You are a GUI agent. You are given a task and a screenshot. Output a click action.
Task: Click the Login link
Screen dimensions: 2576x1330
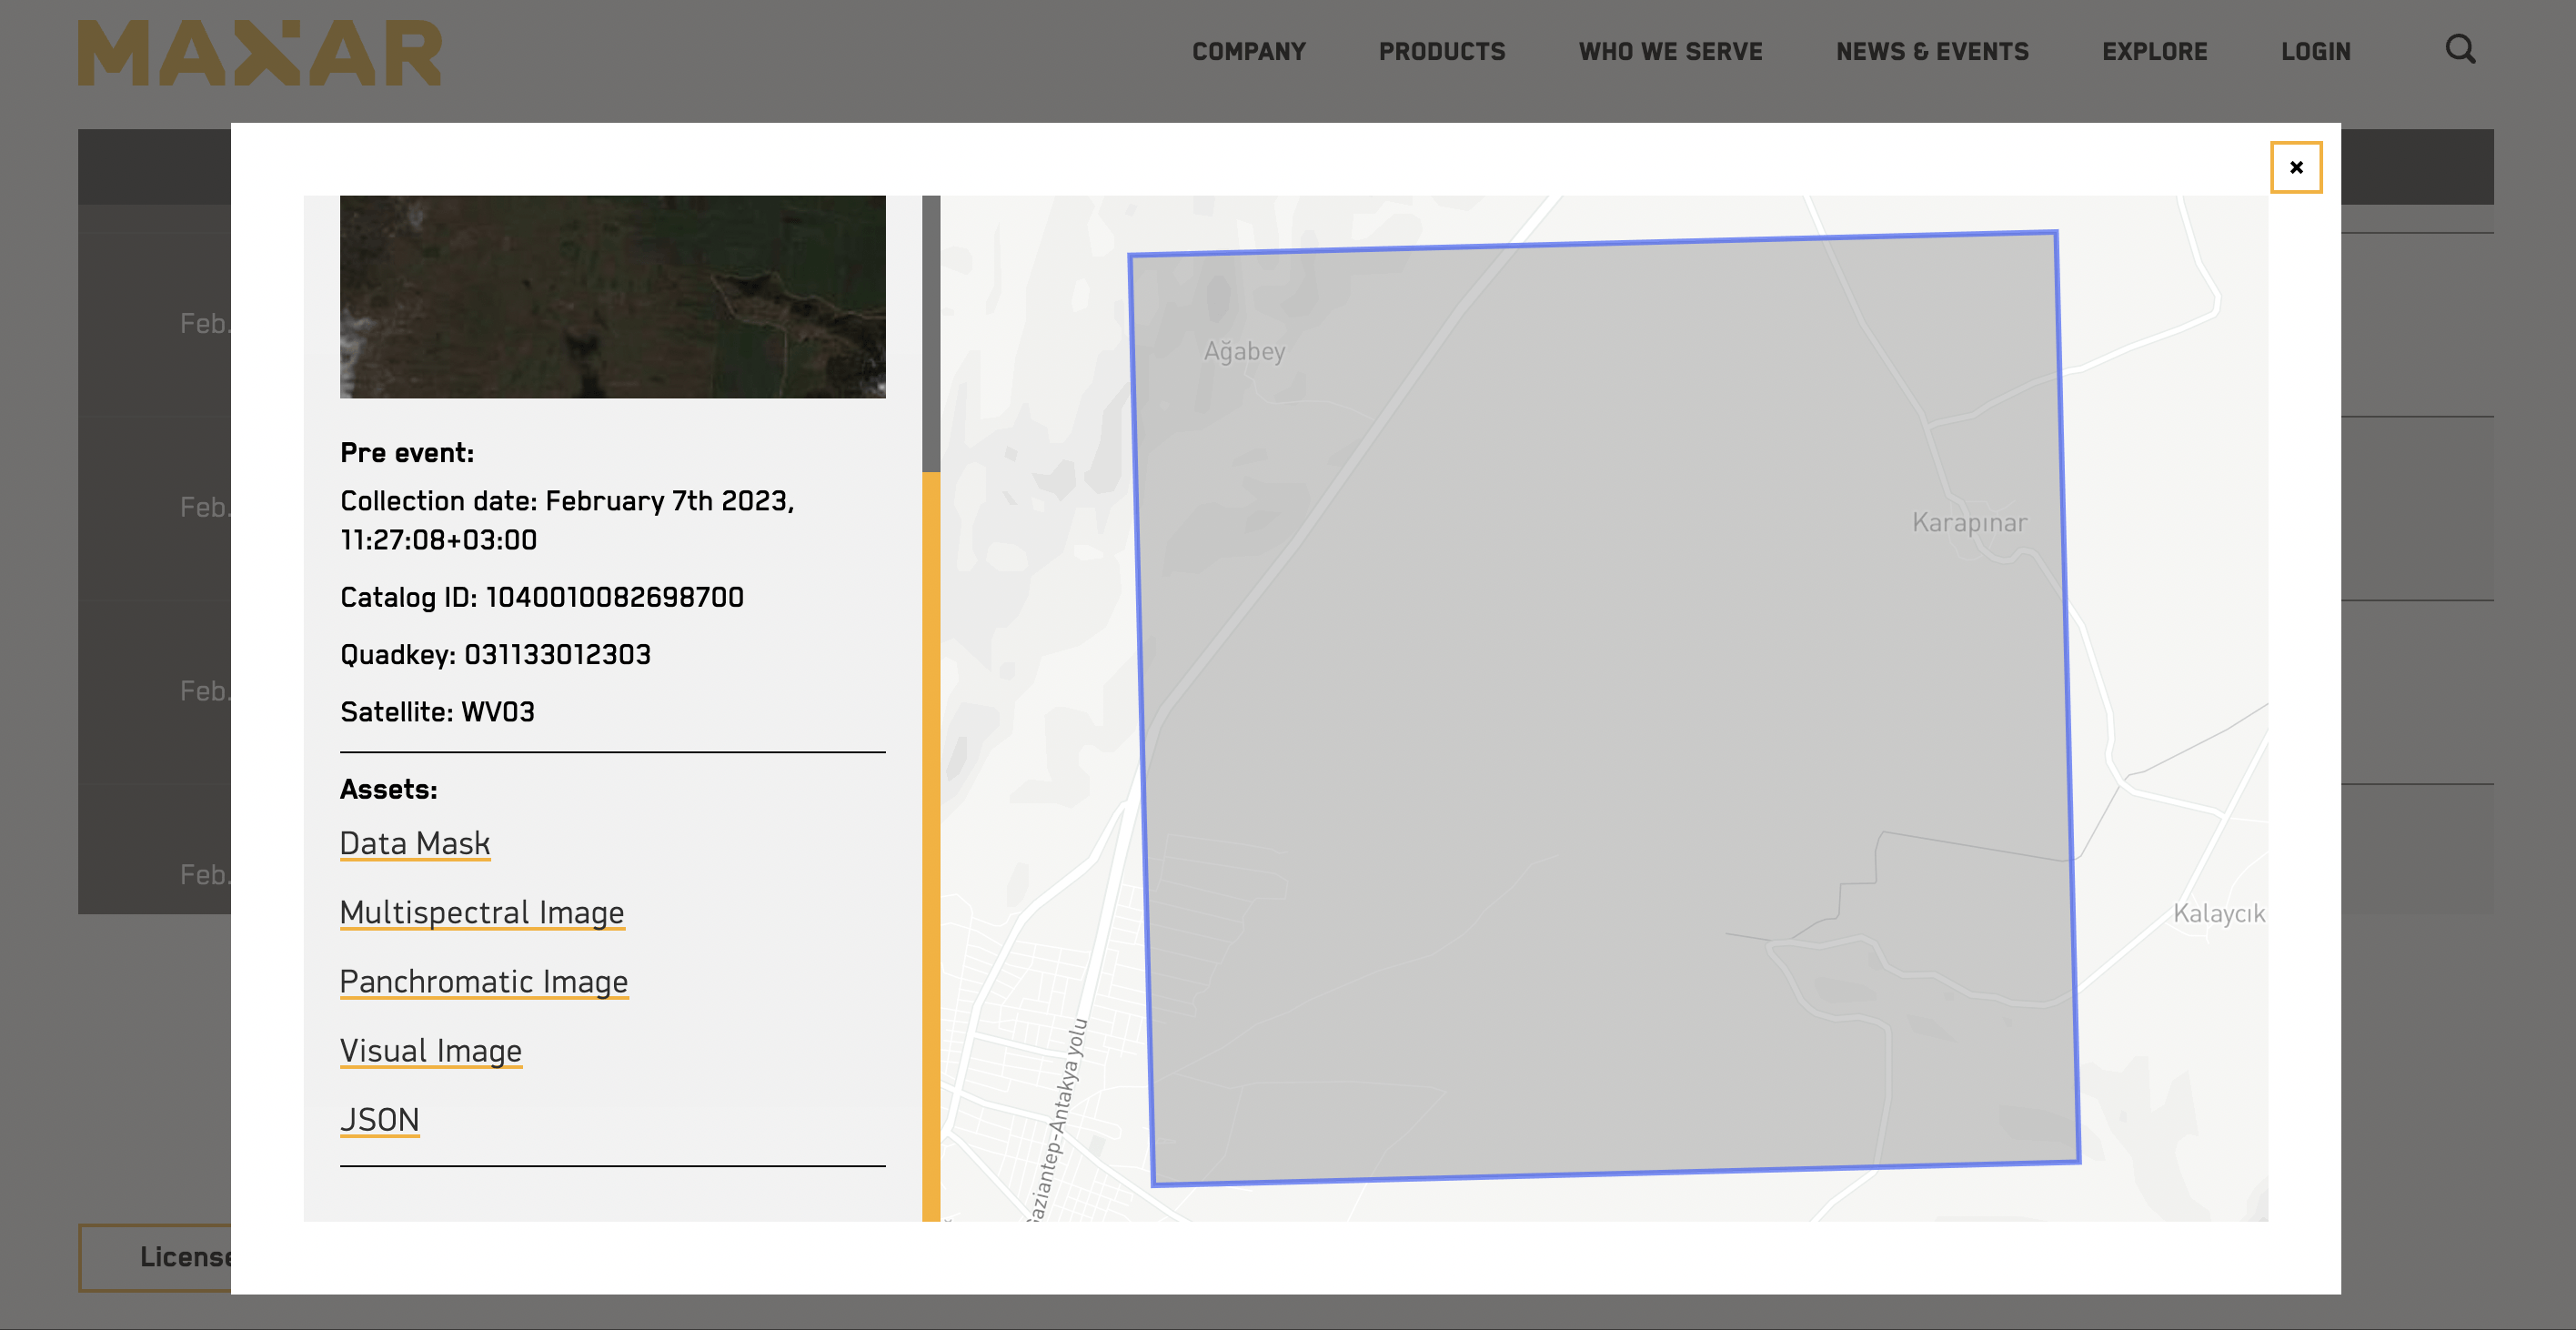pyautogui.click(x=2315, y=52)
